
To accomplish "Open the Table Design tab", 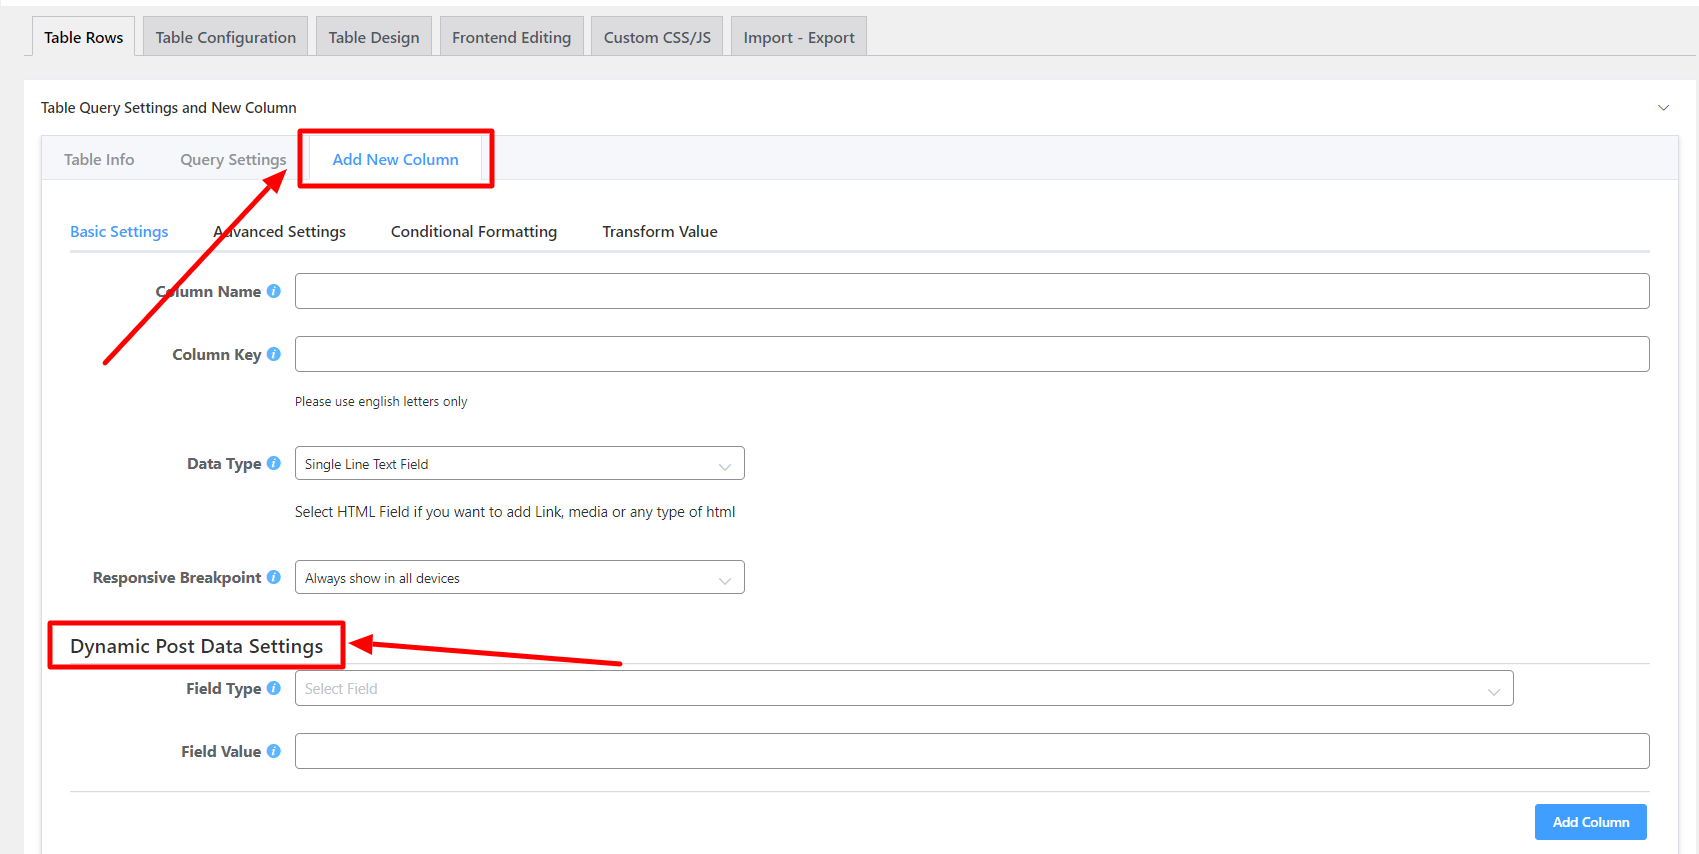I will tap(374, 37).
